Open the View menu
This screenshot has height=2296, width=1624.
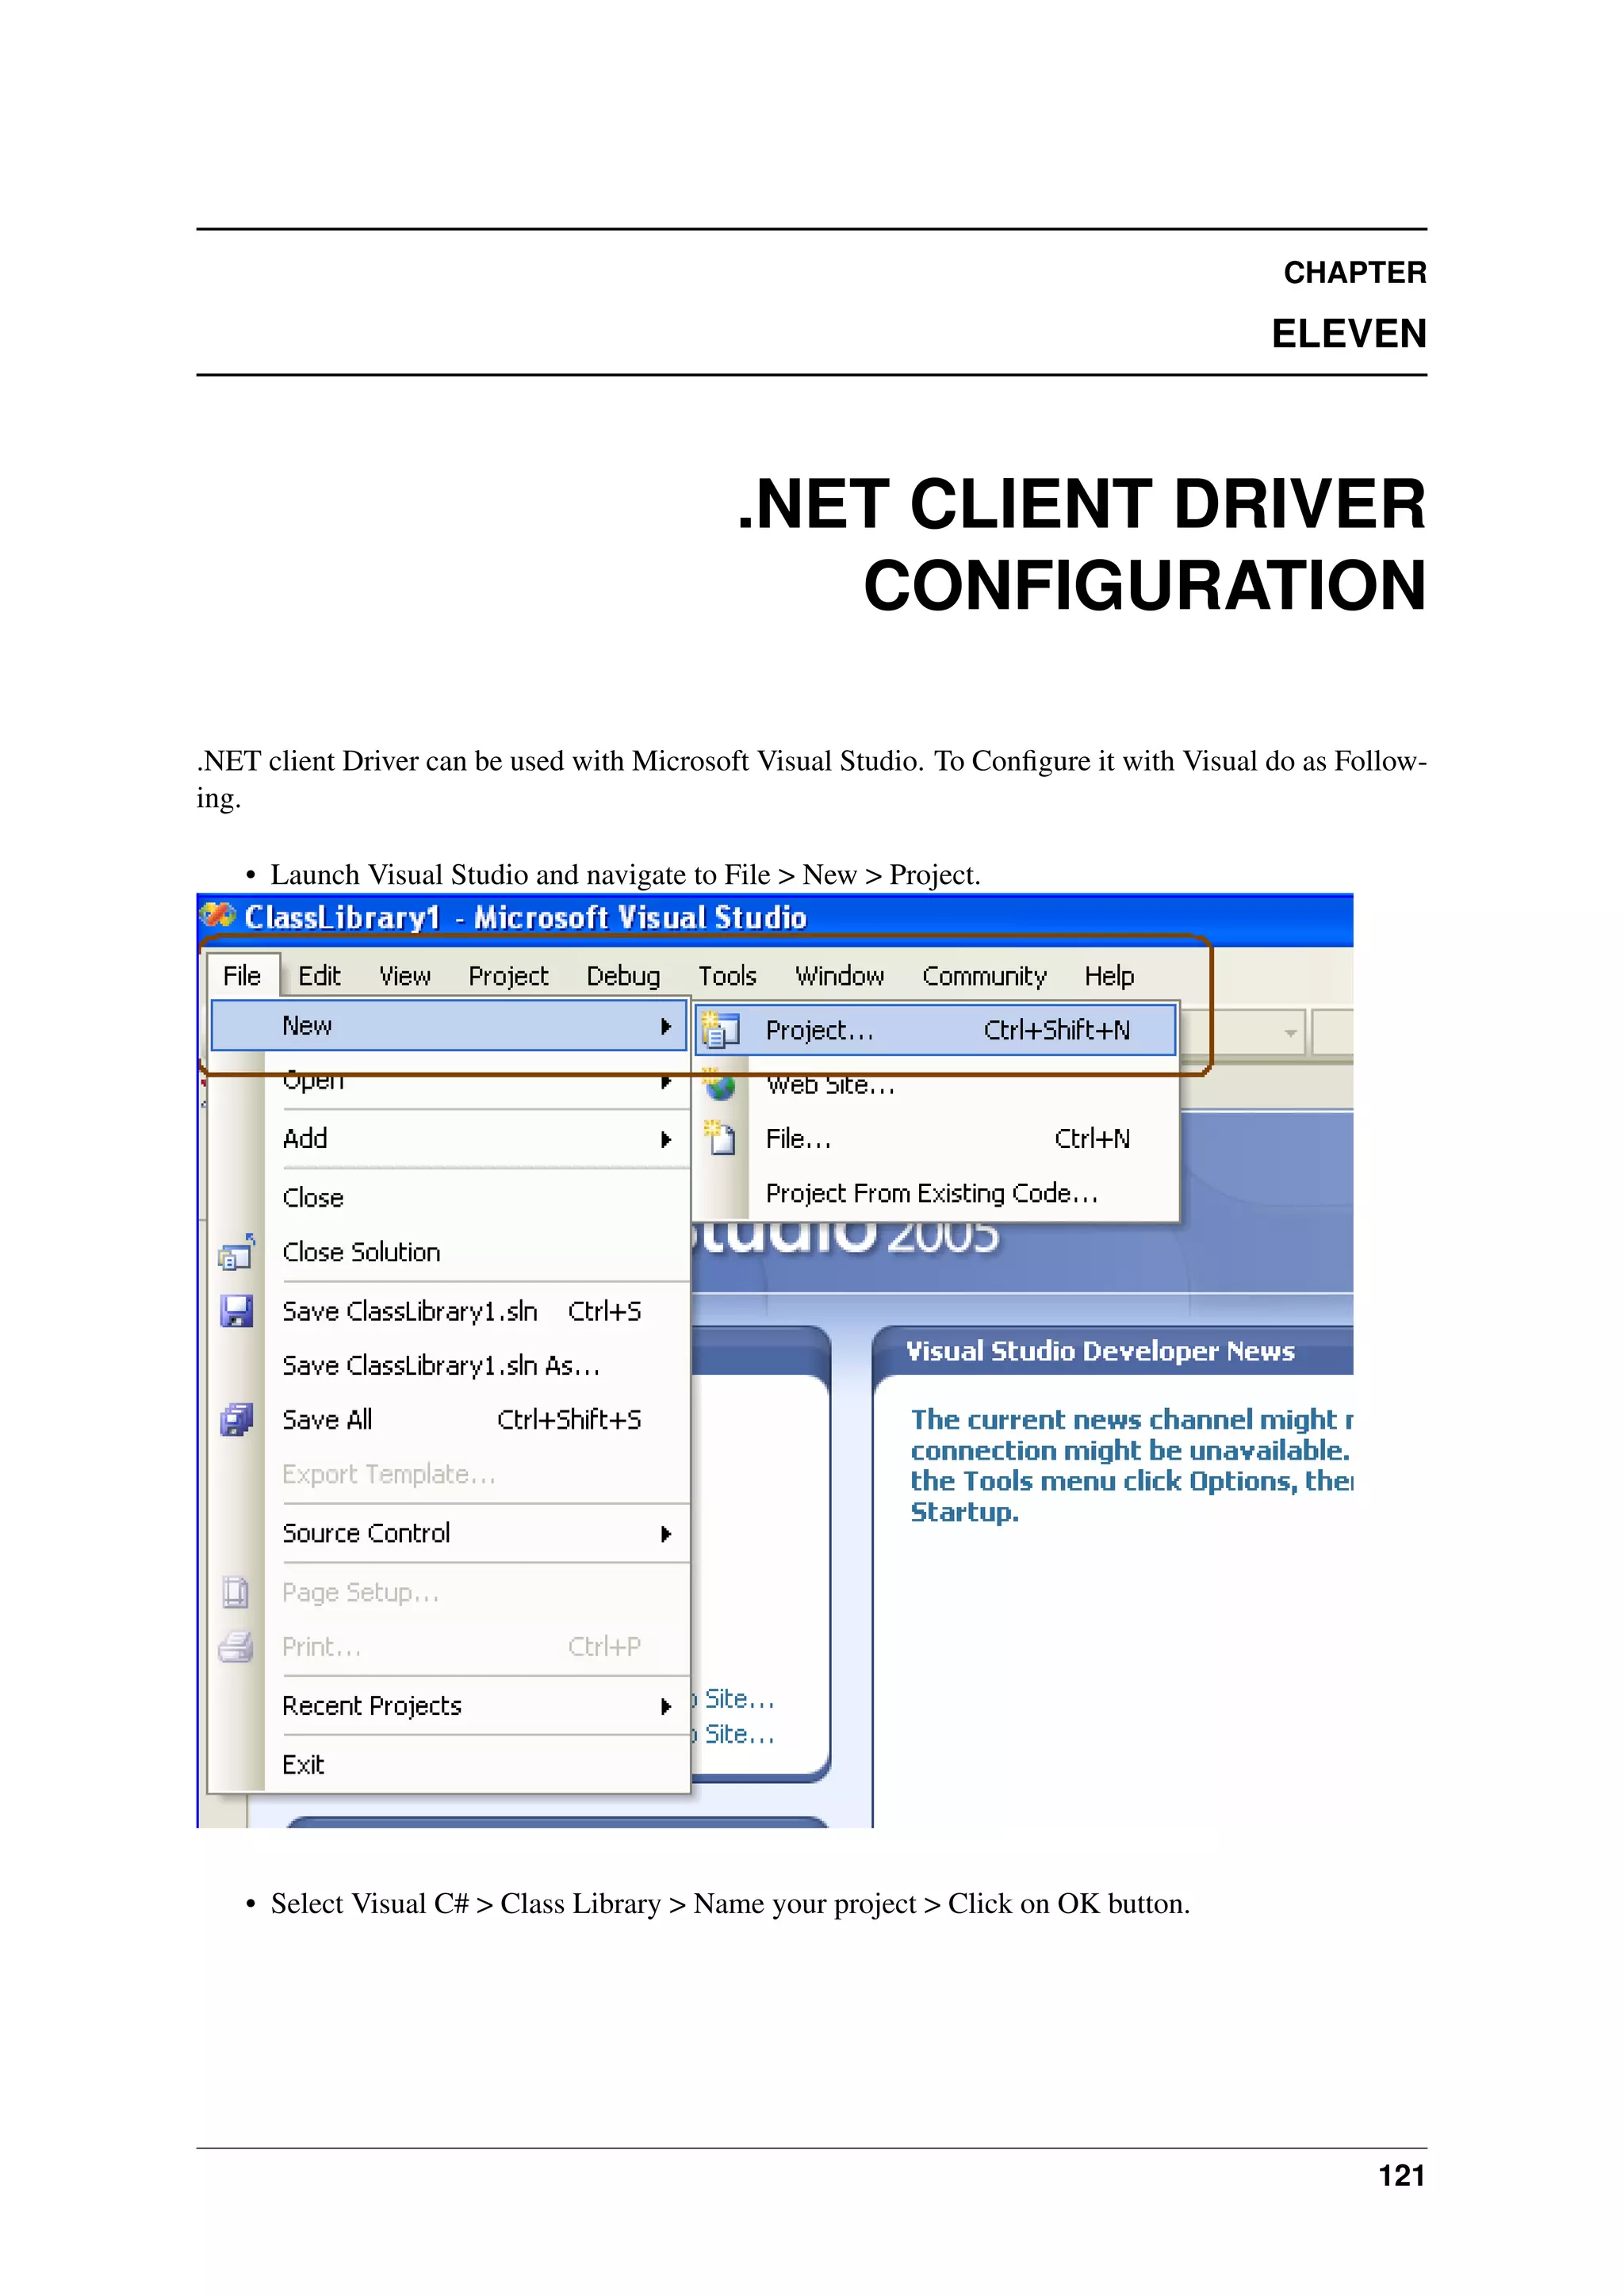(404, 975)
